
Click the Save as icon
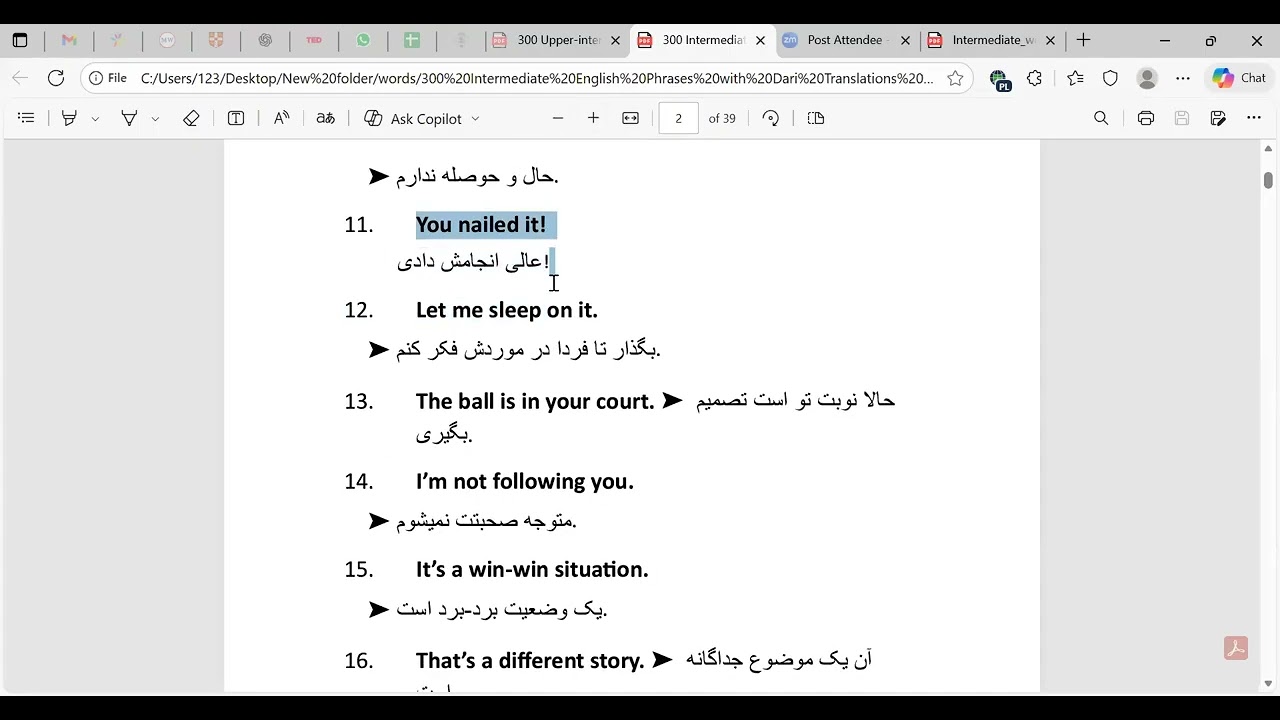1218,118
